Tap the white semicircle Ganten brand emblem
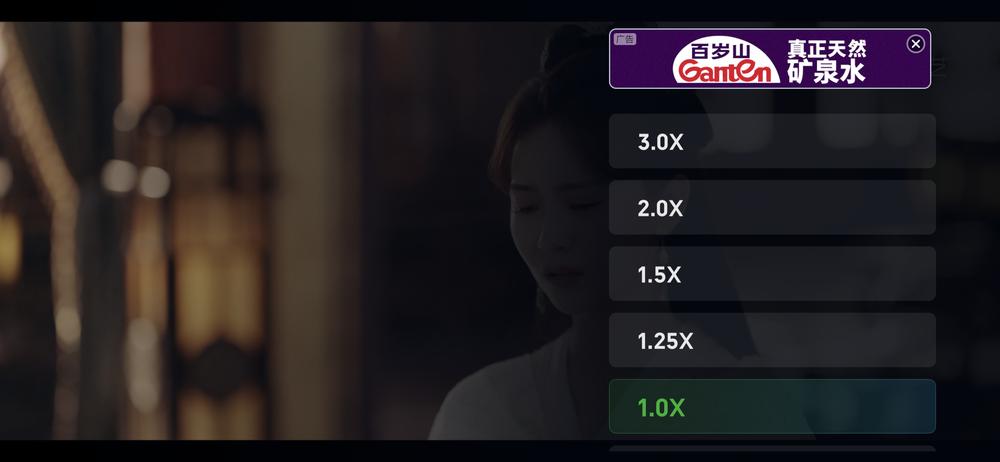1000x462 pixels. 726,60
